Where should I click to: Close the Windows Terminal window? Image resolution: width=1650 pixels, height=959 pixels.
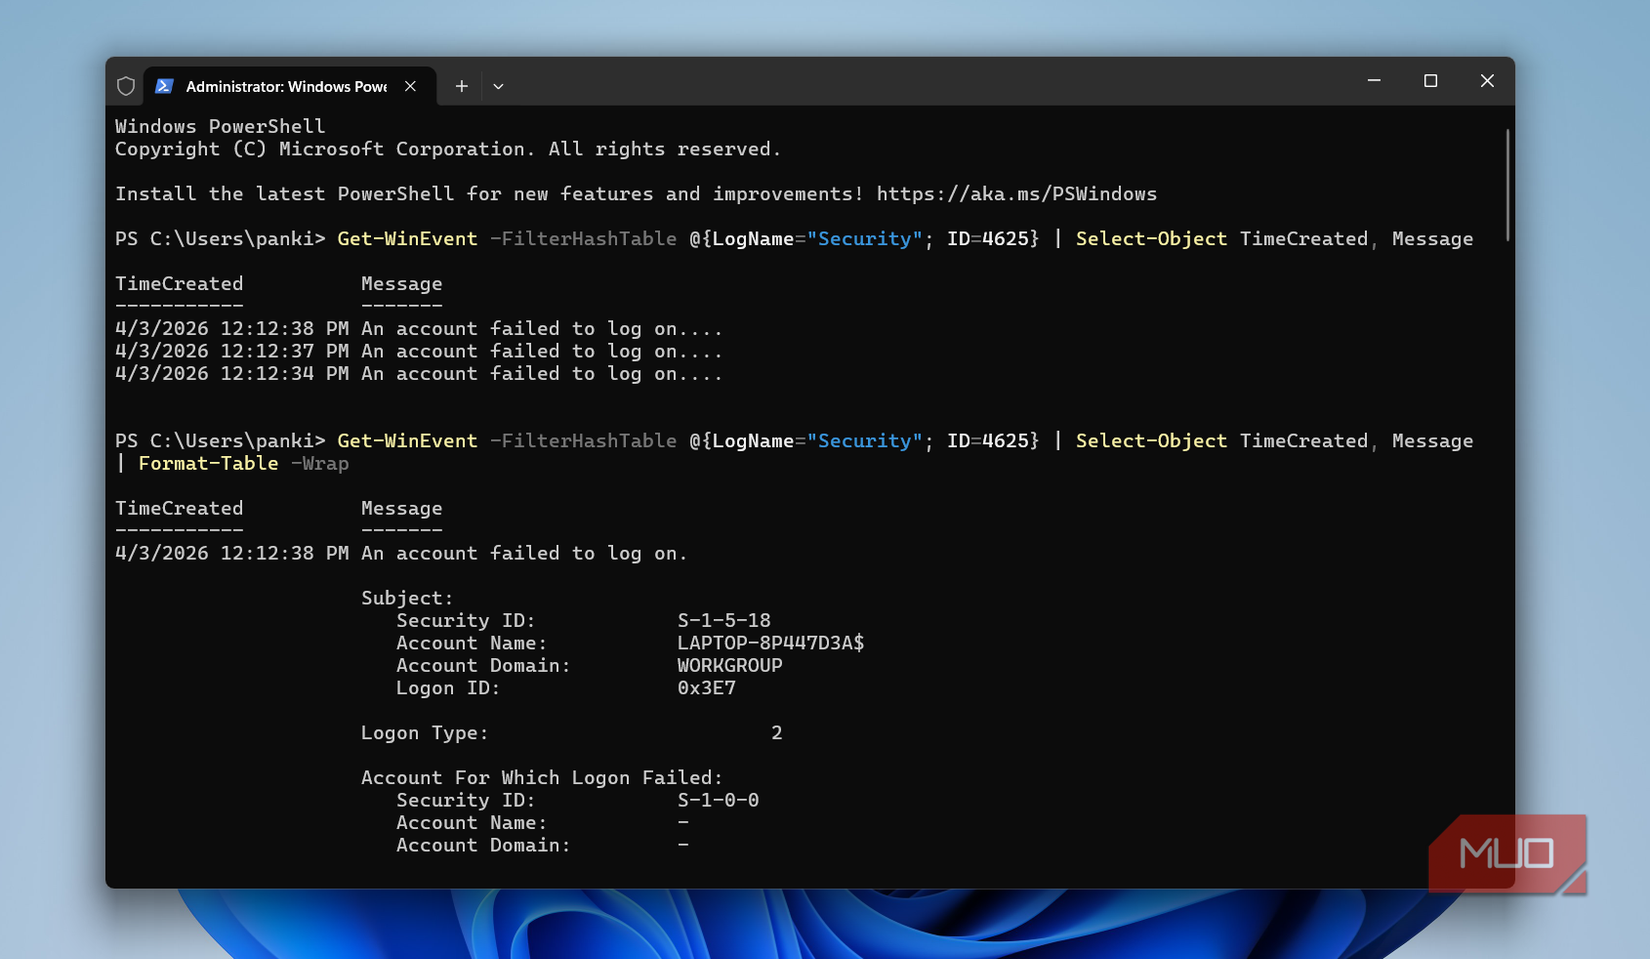click(x=1487, y=81)
